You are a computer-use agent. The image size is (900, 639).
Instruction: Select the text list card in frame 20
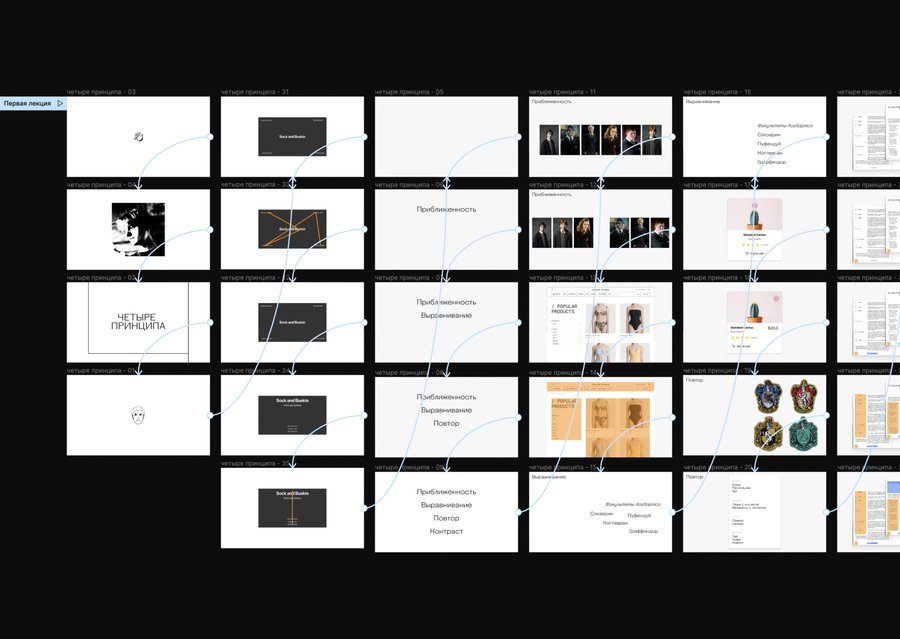pyautogui.click(x=754, y=512)
